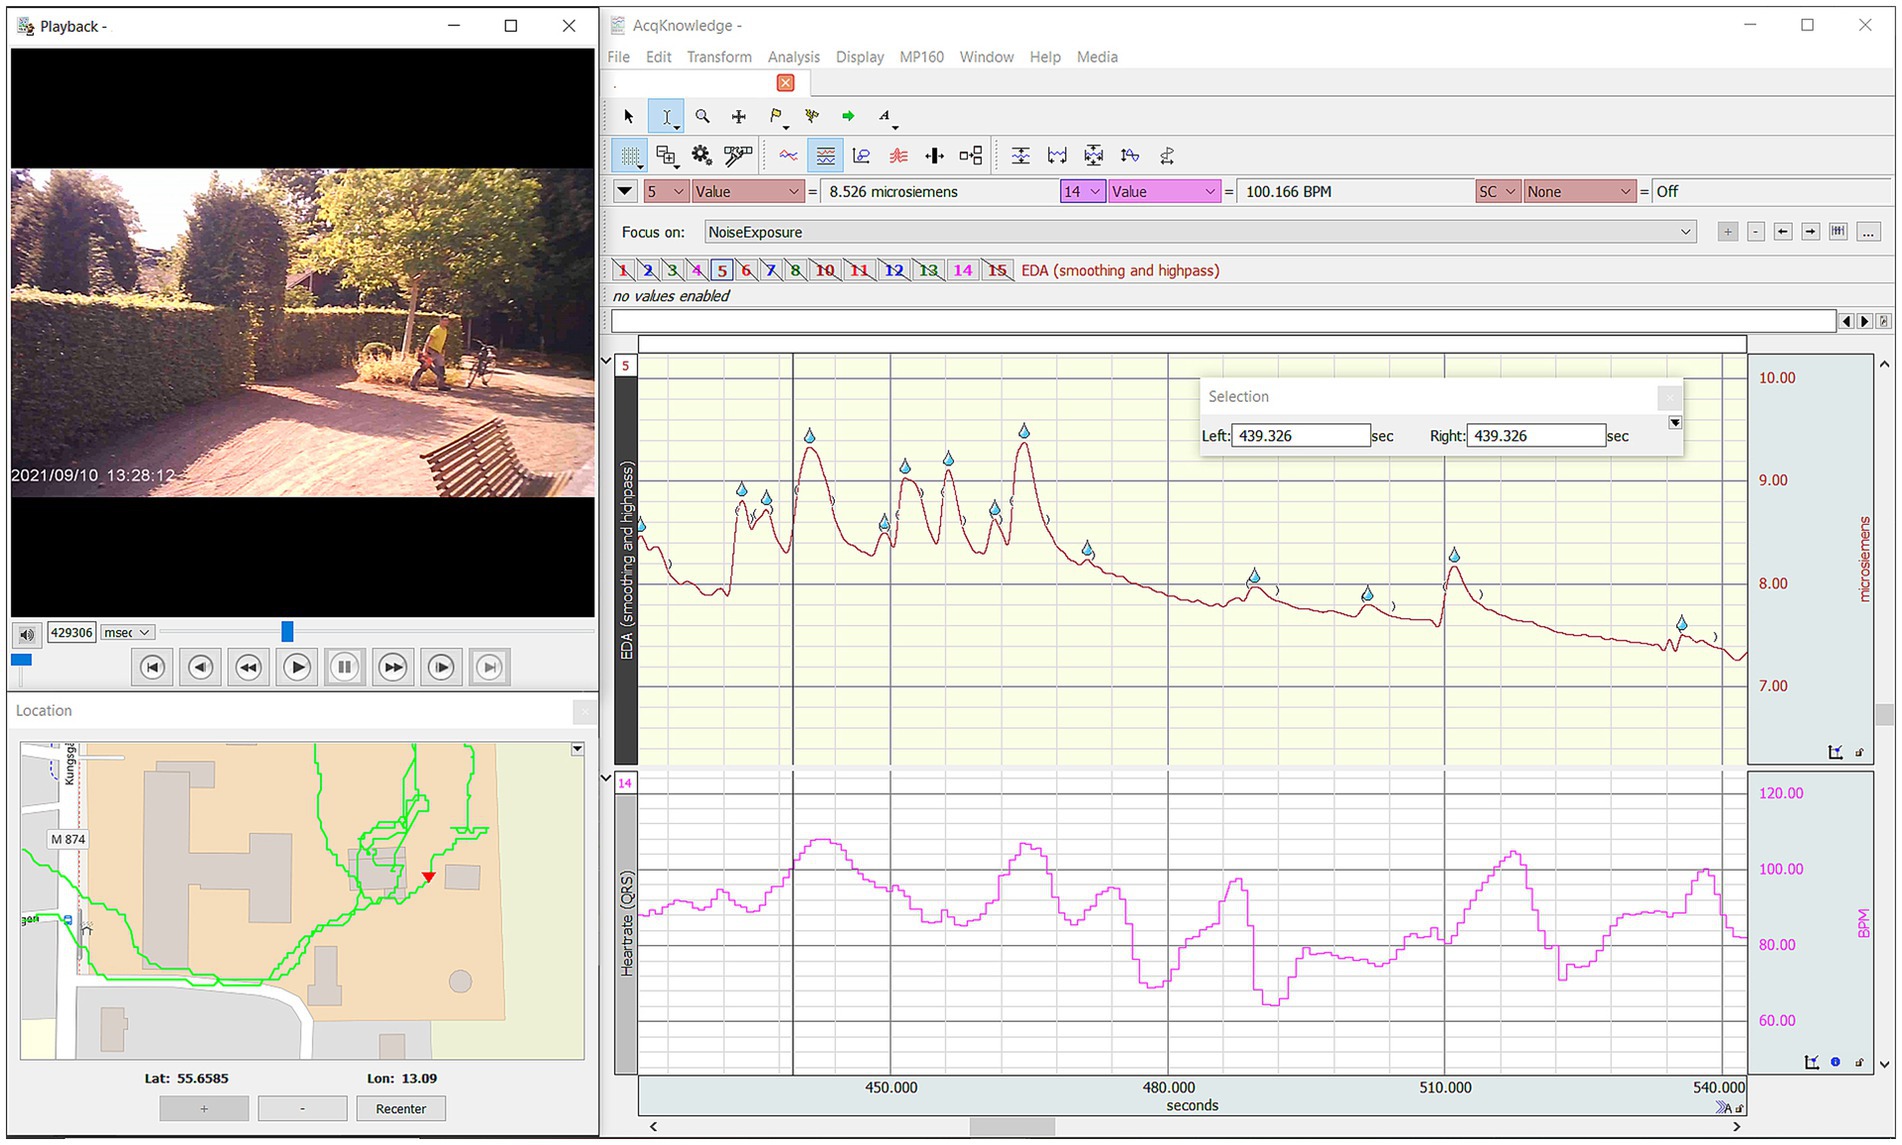Screen dimensions: 1902x1145
Task: Step one frame backward in Playback
Action: tap(201, 668)
